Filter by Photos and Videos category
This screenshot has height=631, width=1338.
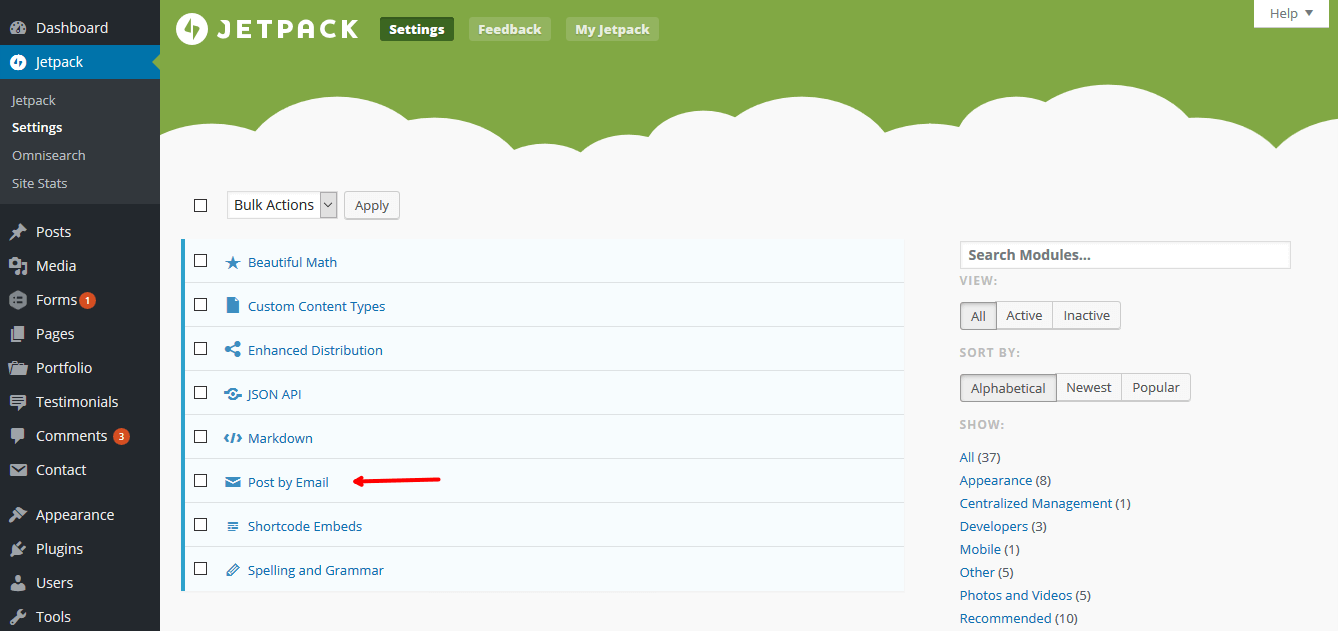(x=1016, y=595)
